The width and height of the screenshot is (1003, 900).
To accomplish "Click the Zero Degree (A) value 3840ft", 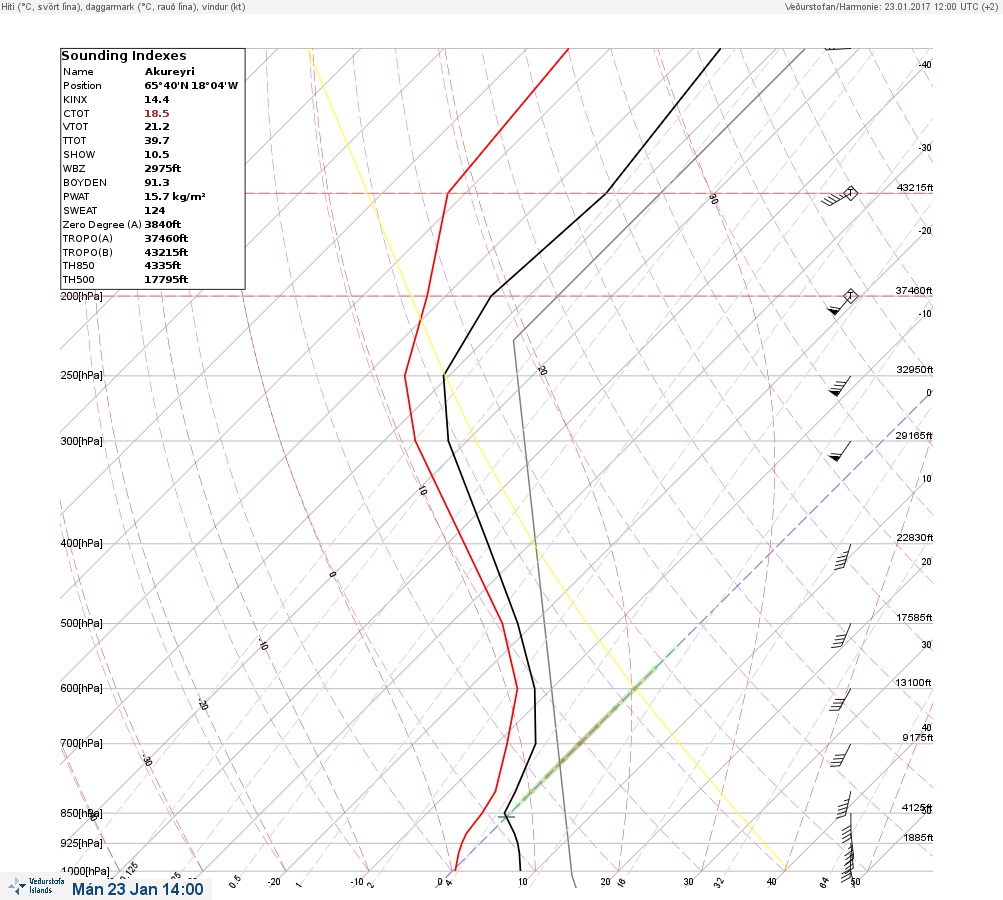I will point(162,225).
